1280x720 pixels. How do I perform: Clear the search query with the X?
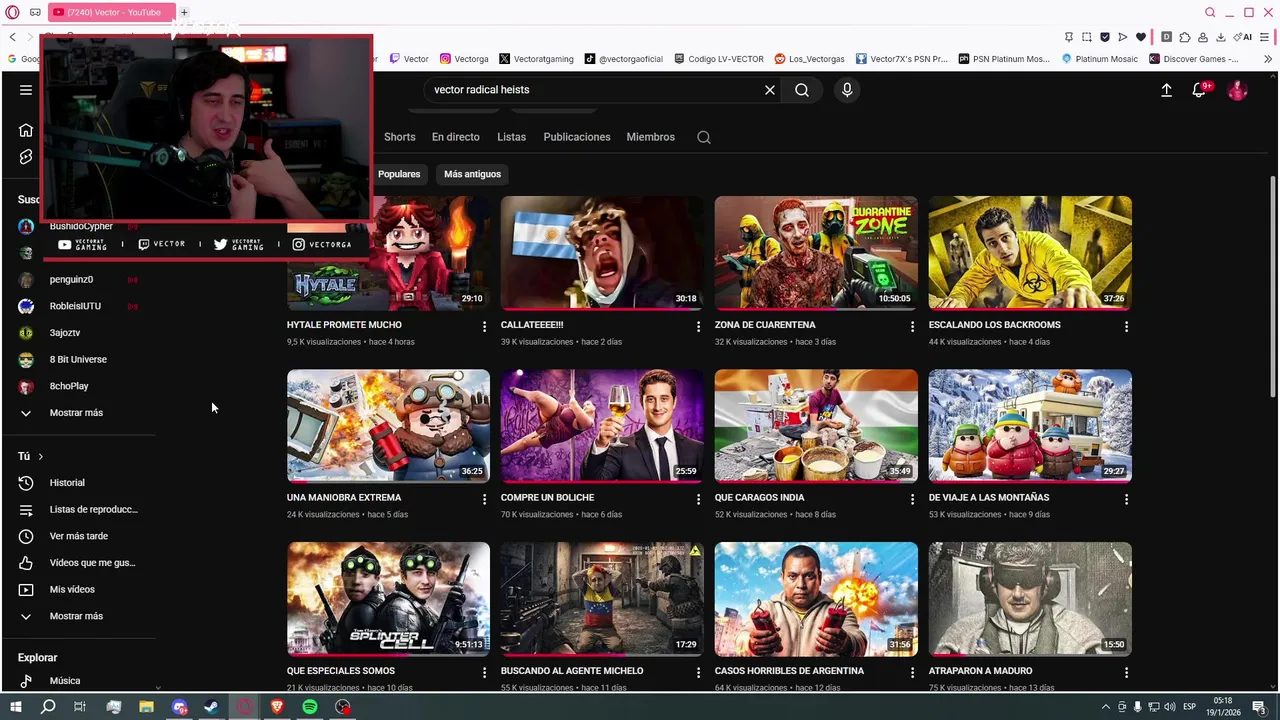point(770,90)
